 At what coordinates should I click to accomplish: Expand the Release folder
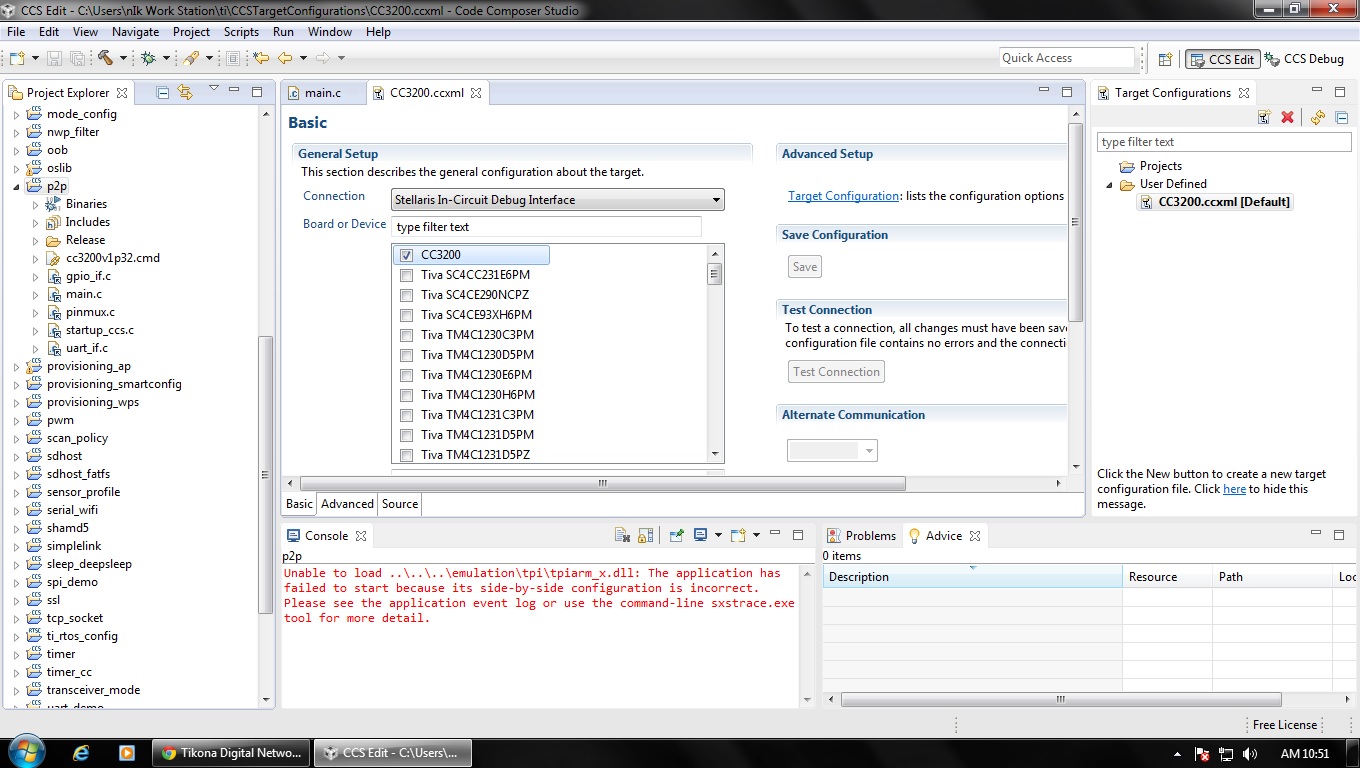(x=35, y=240)
